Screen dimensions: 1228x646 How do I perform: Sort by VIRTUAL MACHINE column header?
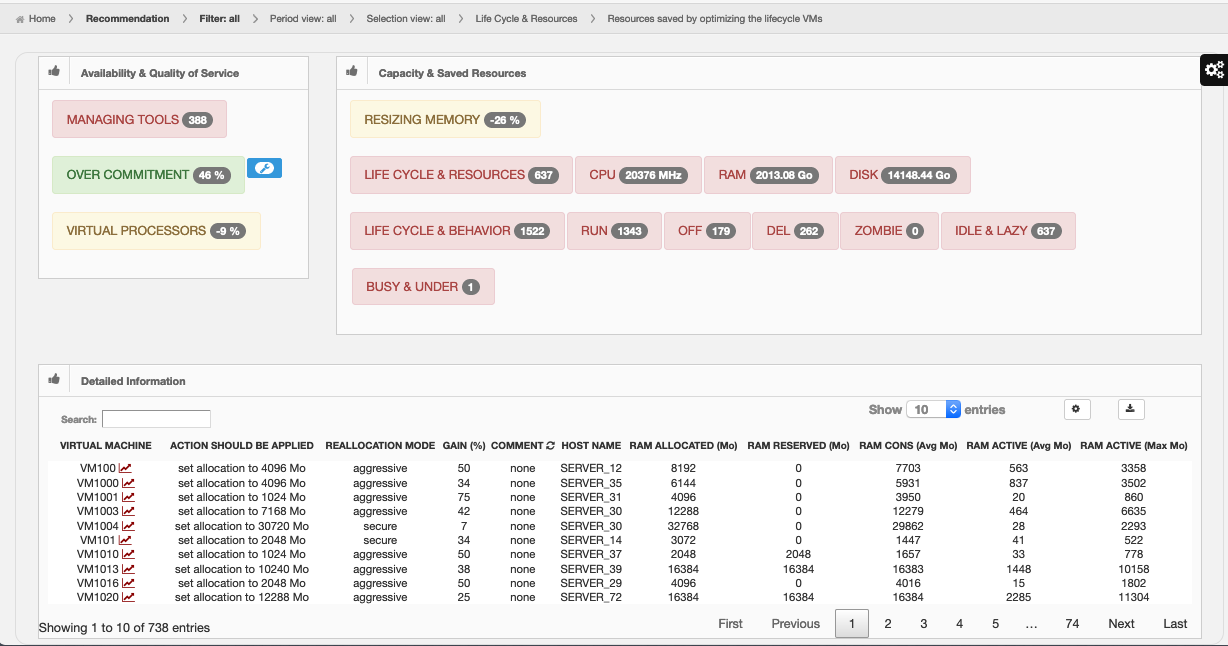[x=106, y=446]
